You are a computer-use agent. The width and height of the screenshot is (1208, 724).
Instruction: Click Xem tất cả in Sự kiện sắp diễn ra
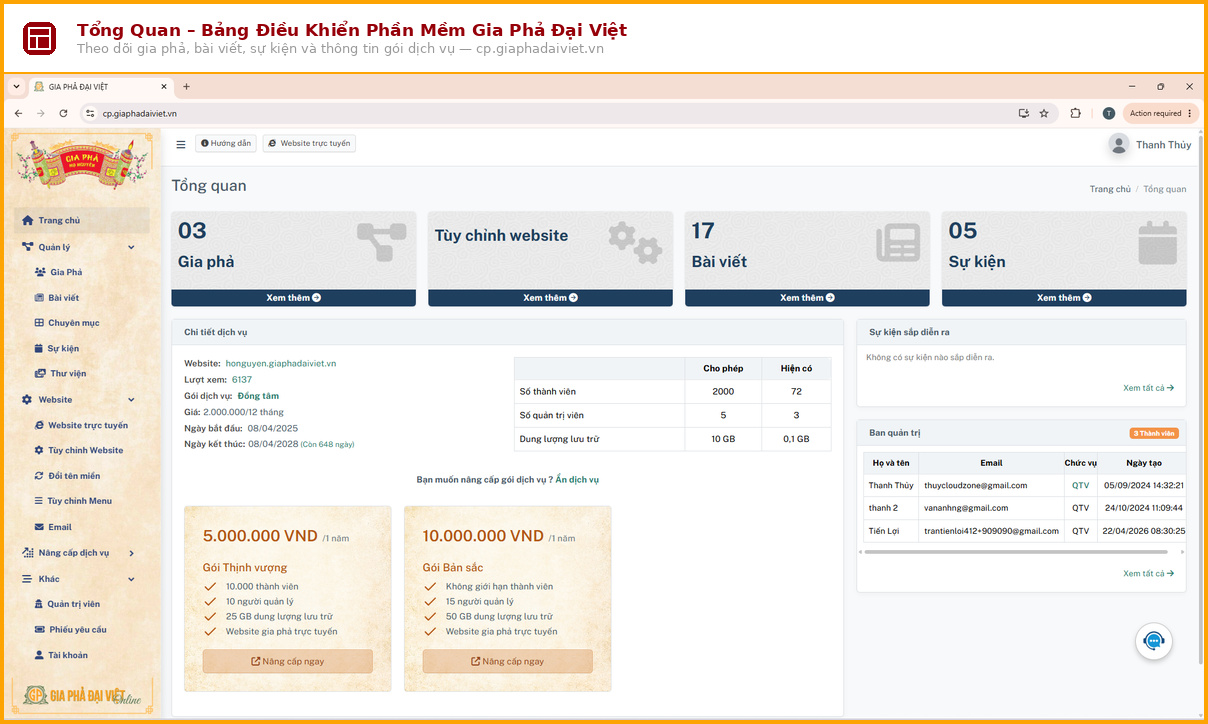tap(1148, 388)
